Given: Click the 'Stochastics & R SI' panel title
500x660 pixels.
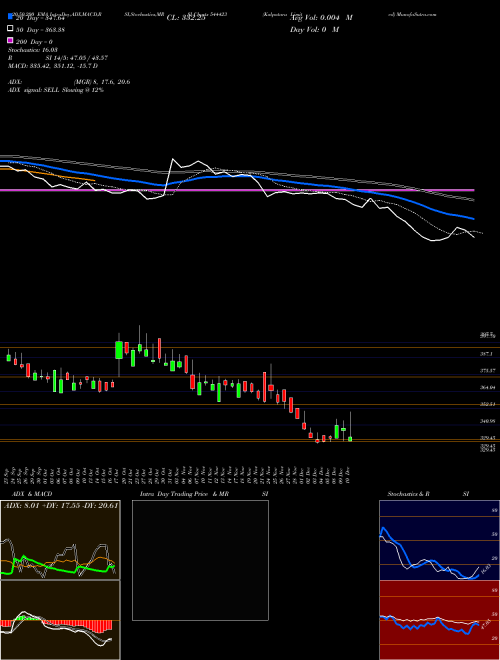Looking at the screenshot, I should pos(428,494).
